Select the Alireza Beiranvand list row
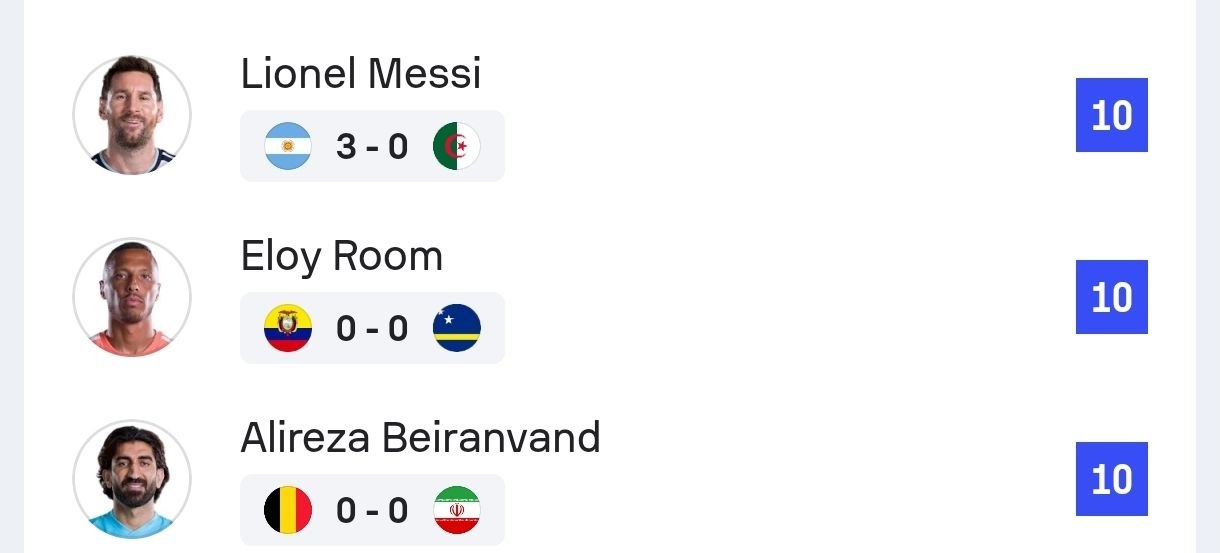 point(610,479)
